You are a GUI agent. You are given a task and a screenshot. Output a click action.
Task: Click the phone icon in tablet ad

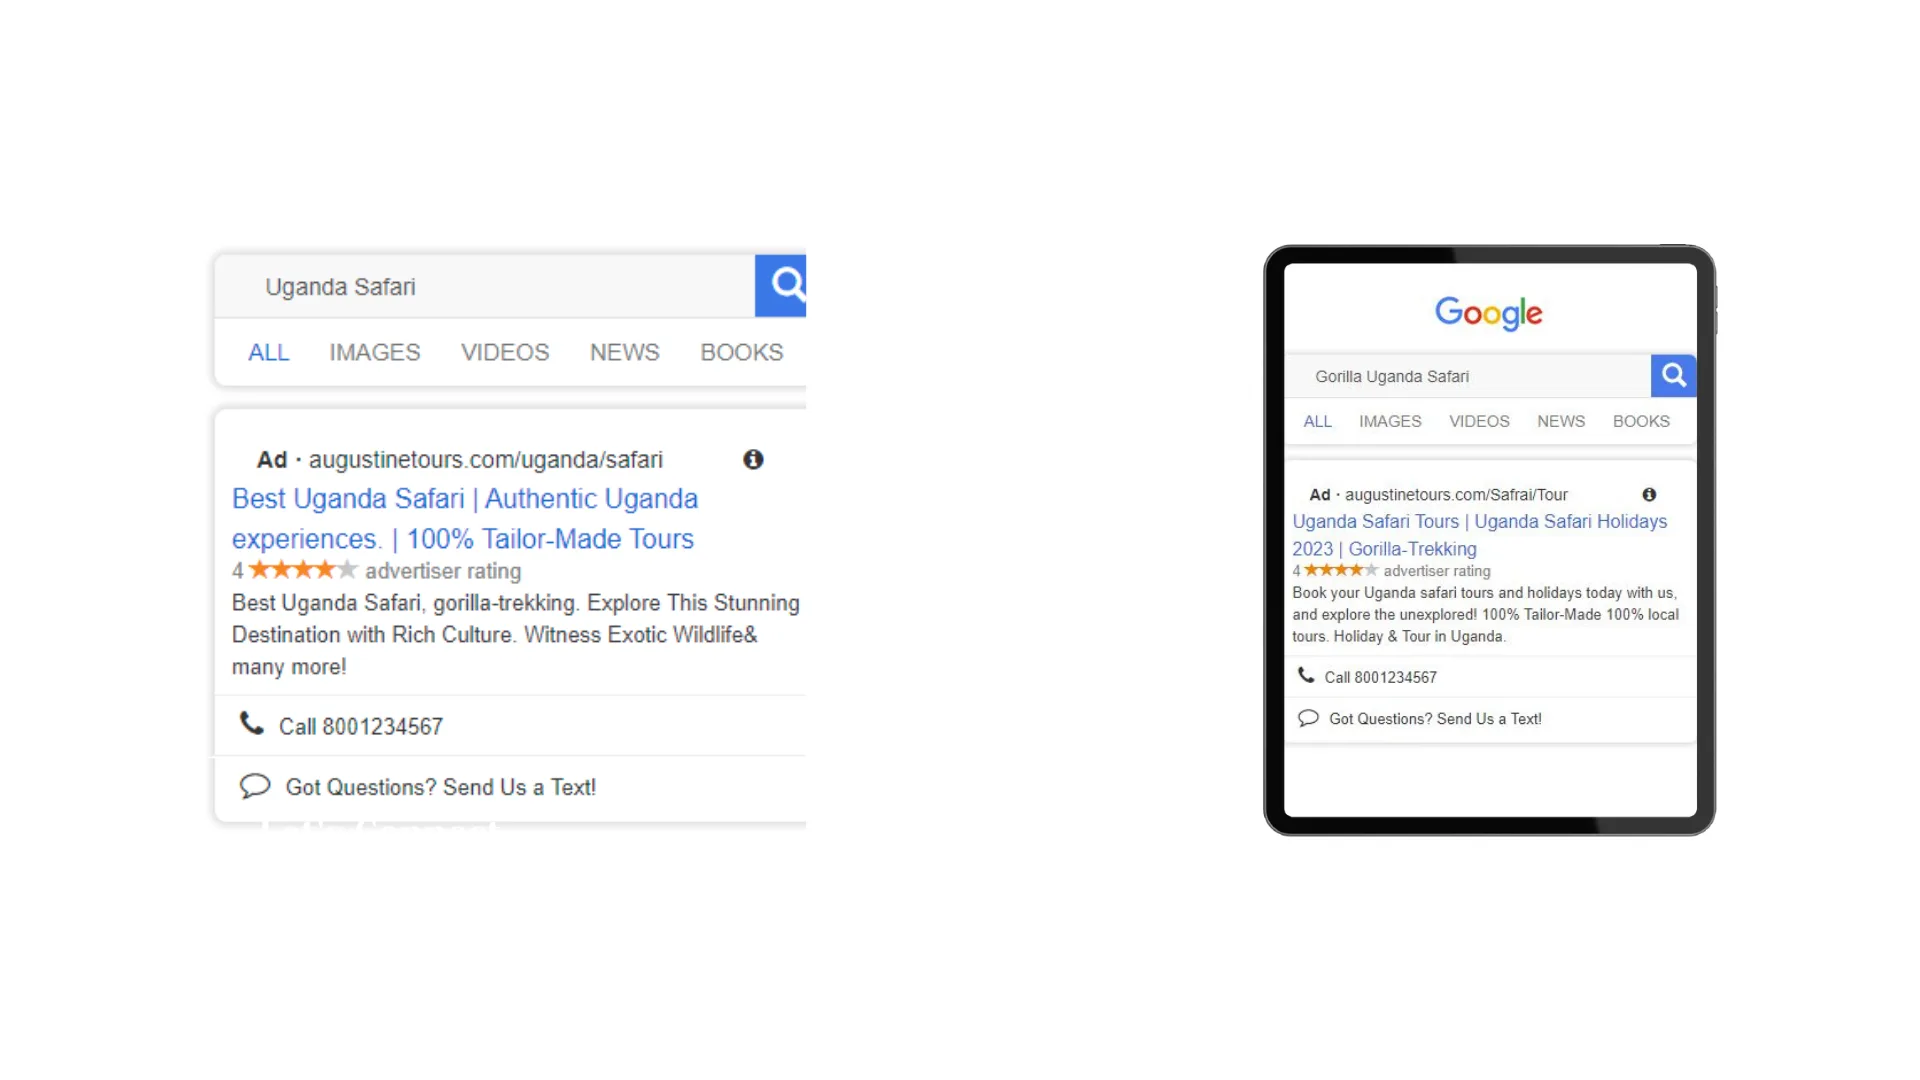tap(1306, 675)
